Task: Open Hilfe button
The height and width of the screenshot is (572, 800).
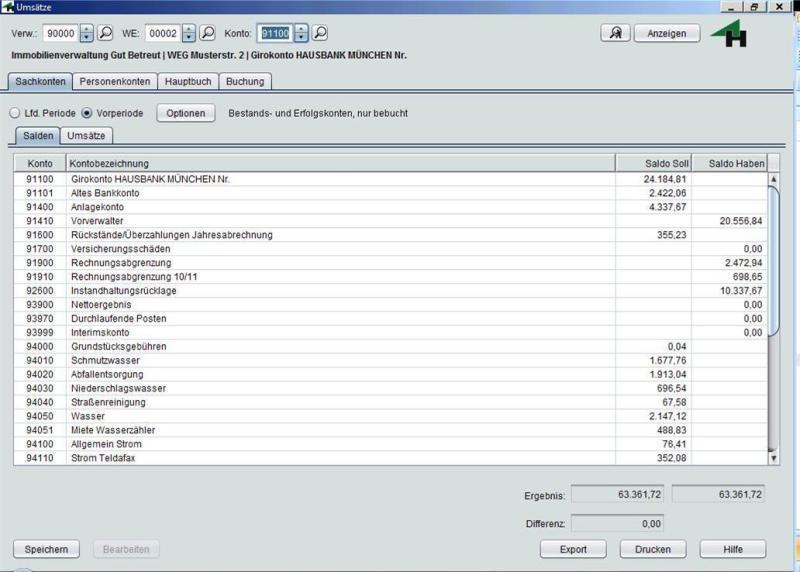Action: 733,550
